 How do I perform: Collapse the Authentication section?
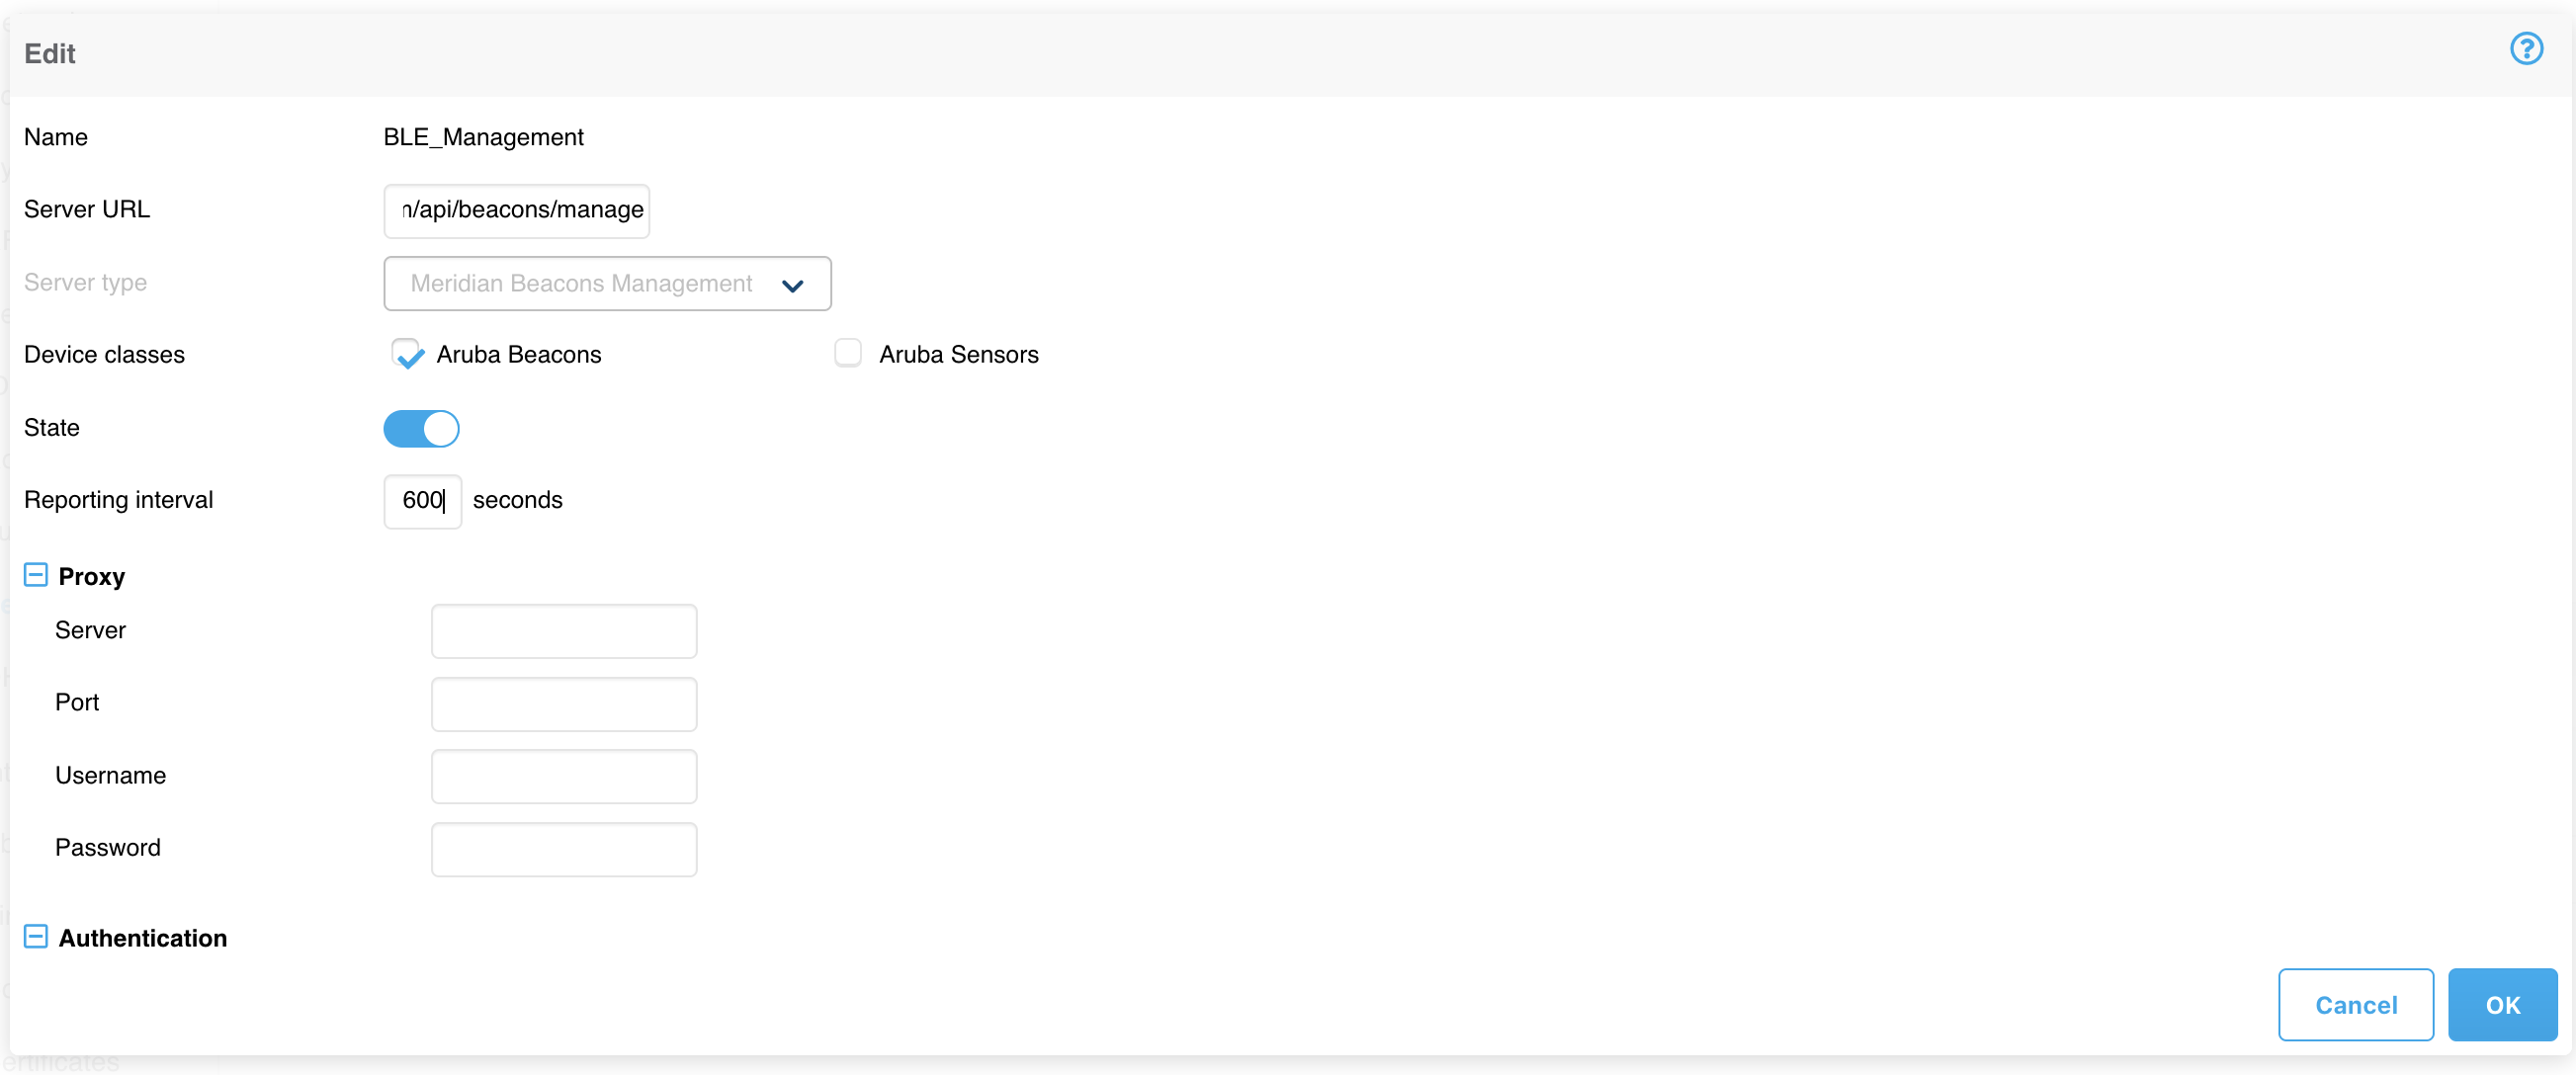(x=35, y=937)
